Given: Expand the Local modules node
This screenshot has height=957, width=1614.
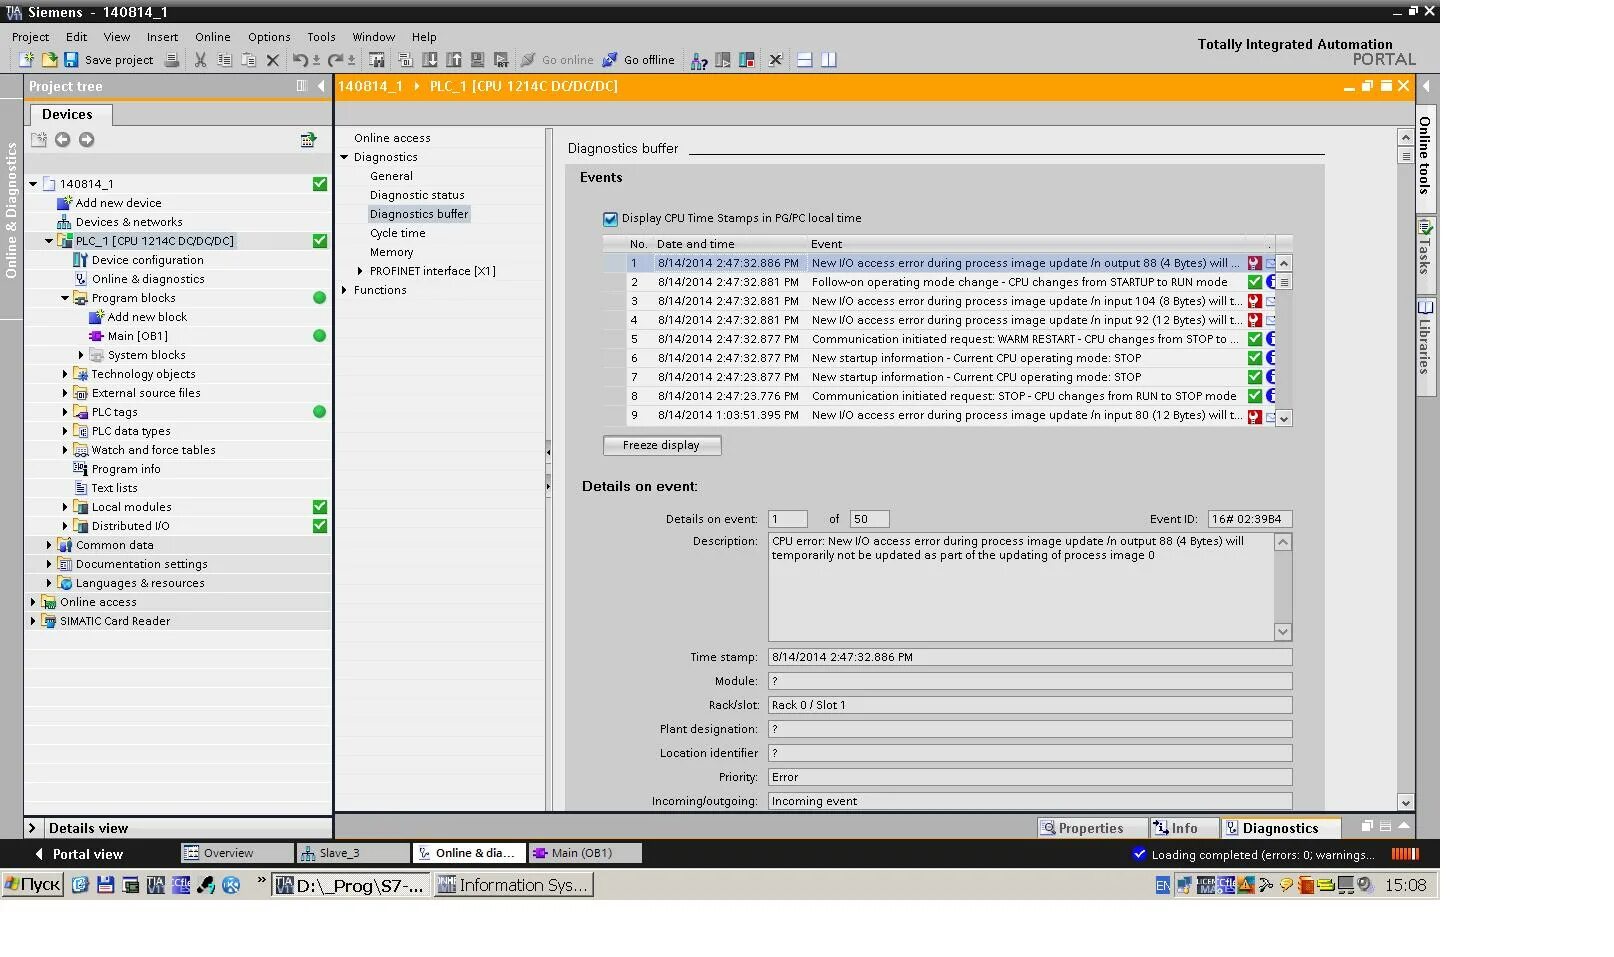Looking at the screenshot, I should (65, 507).
